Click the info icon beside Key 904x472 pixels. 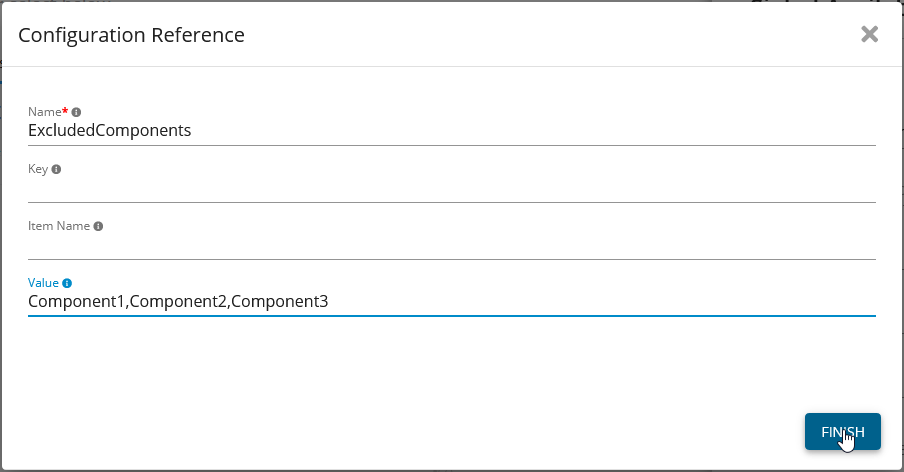(56, 169)
